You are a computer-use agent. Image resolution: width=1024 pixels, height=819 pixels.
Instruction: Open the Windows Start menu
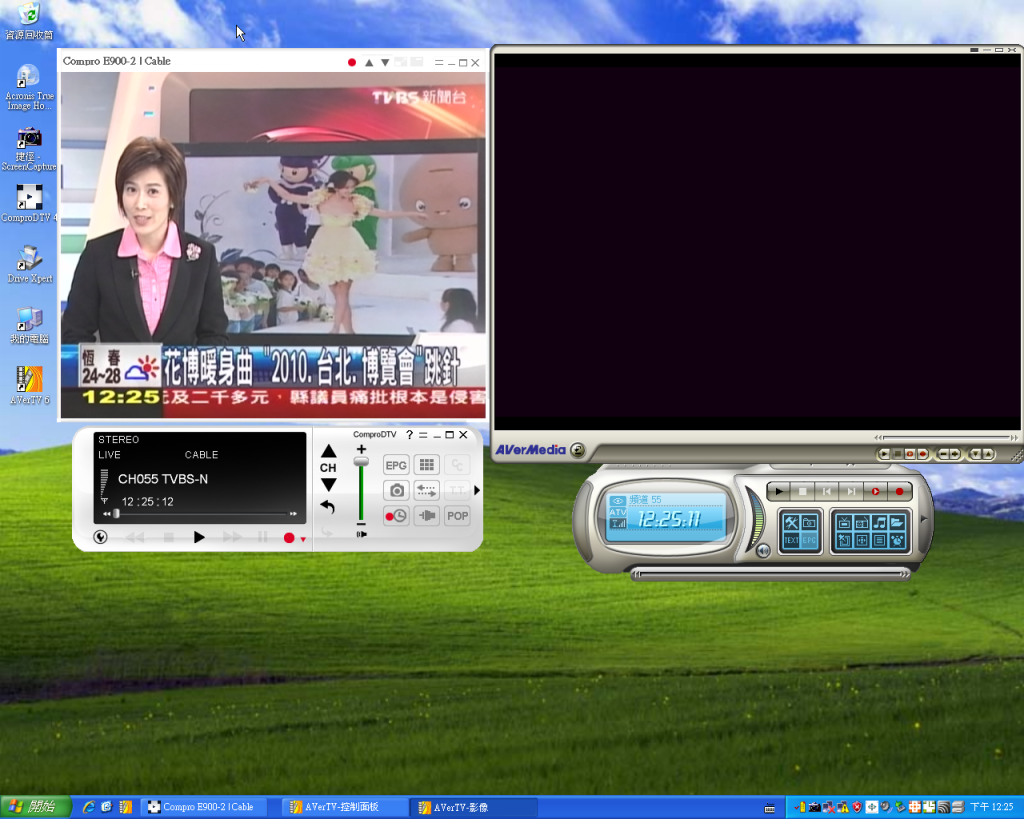pos(35,807)
